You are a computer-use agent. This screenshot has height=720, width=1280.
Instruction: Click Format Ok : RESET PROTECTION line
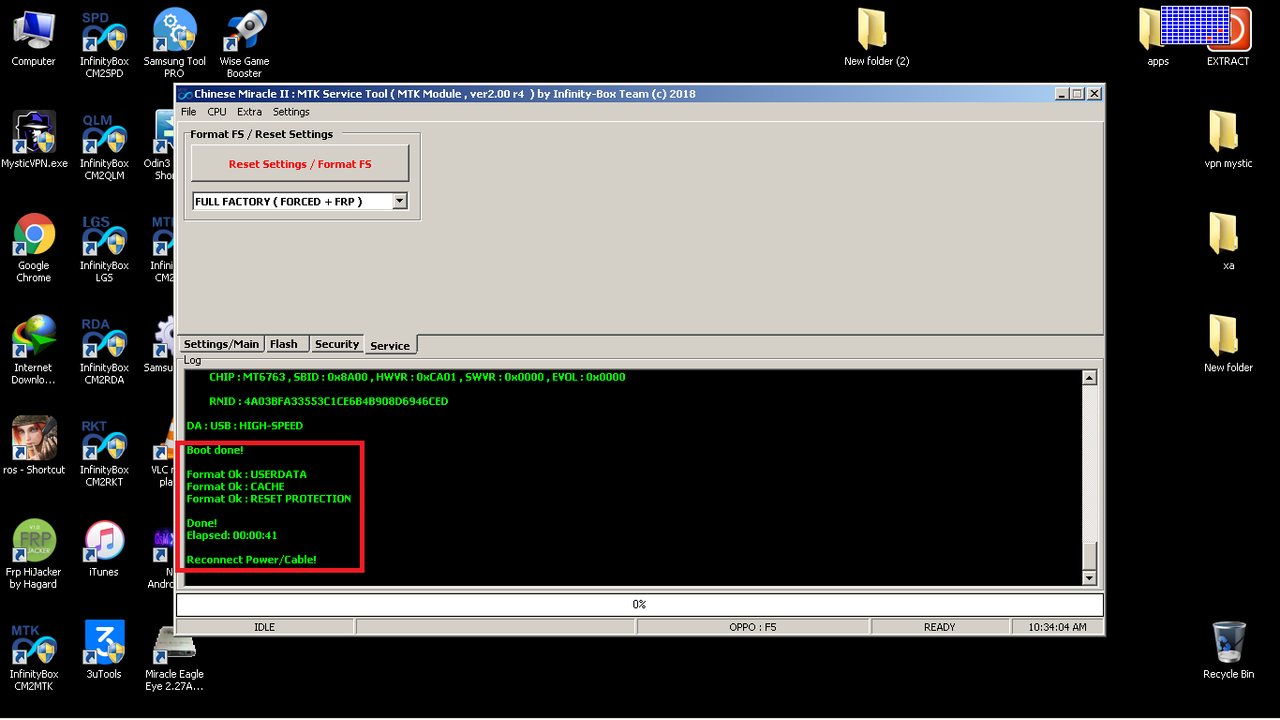269,498
